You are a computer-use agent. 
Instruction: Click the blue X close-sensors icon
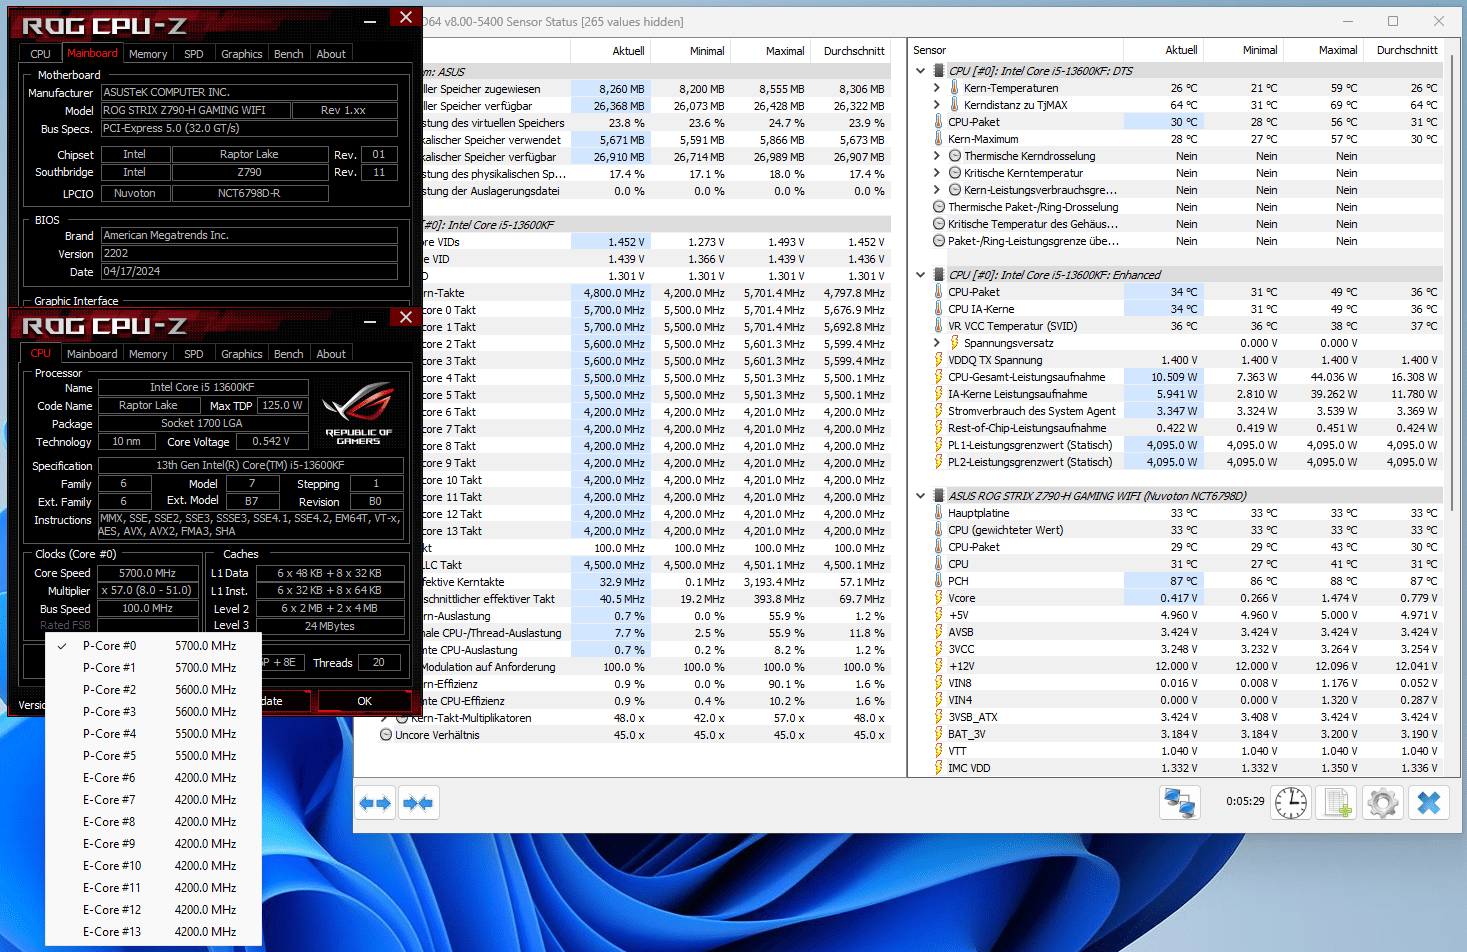(1429, 803)
